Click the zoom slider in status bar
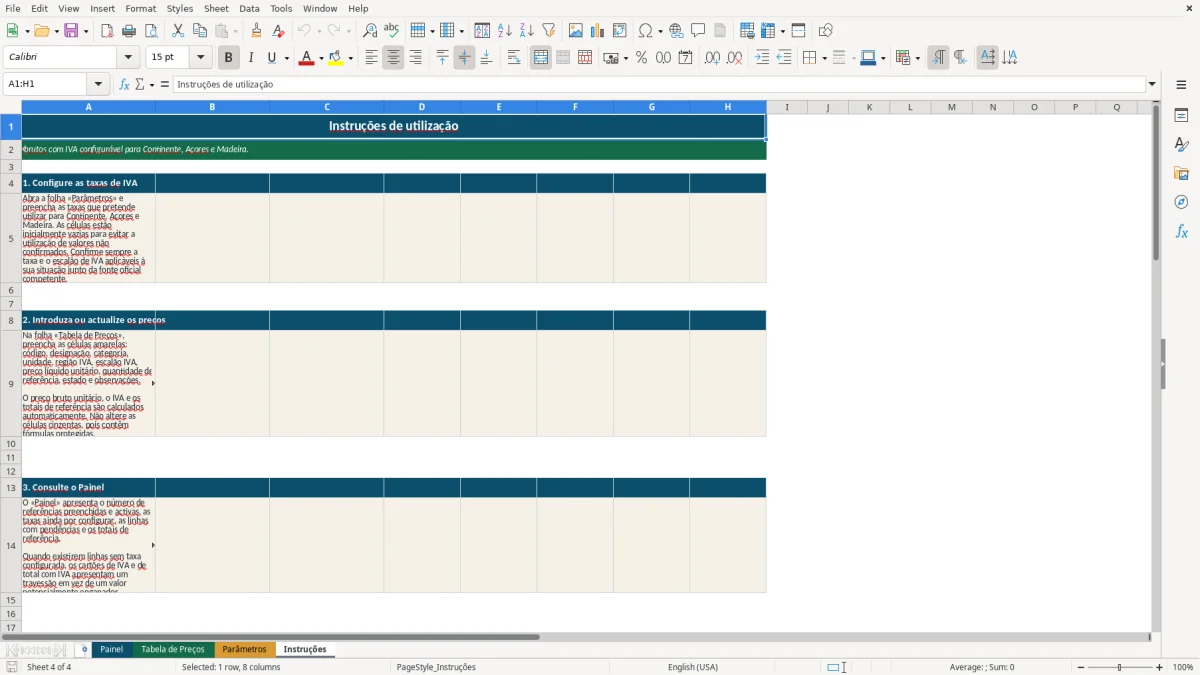Viewport: 1200px width, 675px height. pos(1119,667)
